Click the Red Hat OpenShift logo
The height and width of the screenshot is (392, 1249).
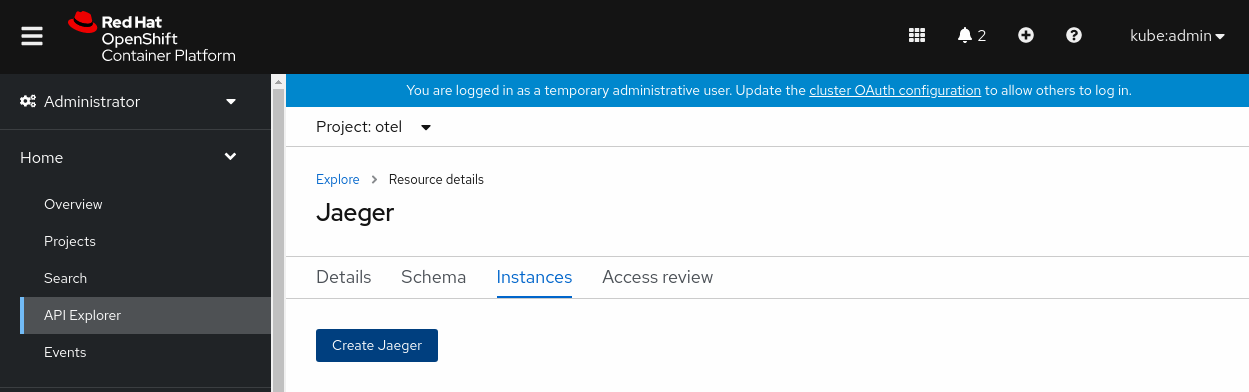click(152, 37)
